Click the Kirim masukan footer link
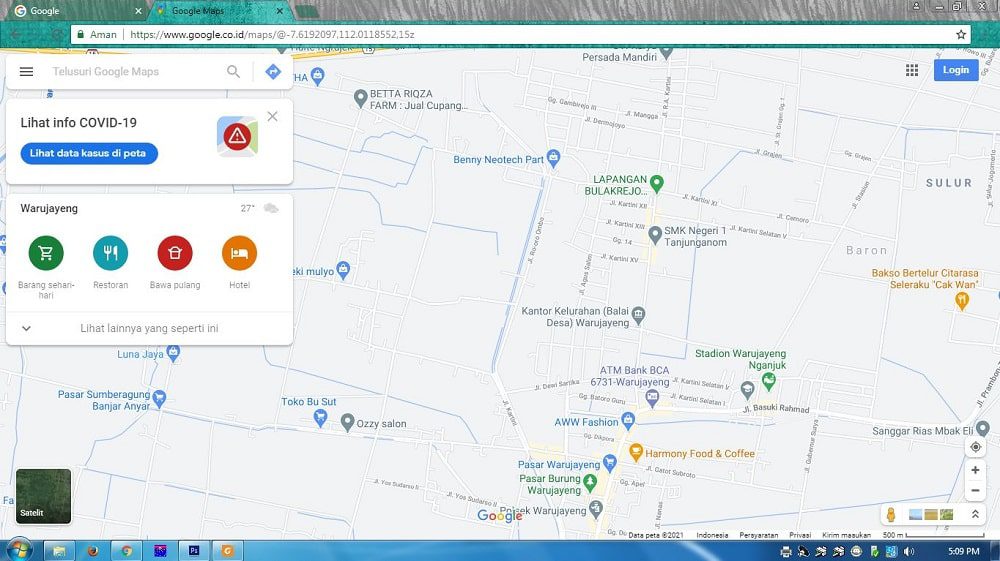Image resolution: width=1000 pixels, height=561 pixels. pyautogui.click(x=846, y=535)
